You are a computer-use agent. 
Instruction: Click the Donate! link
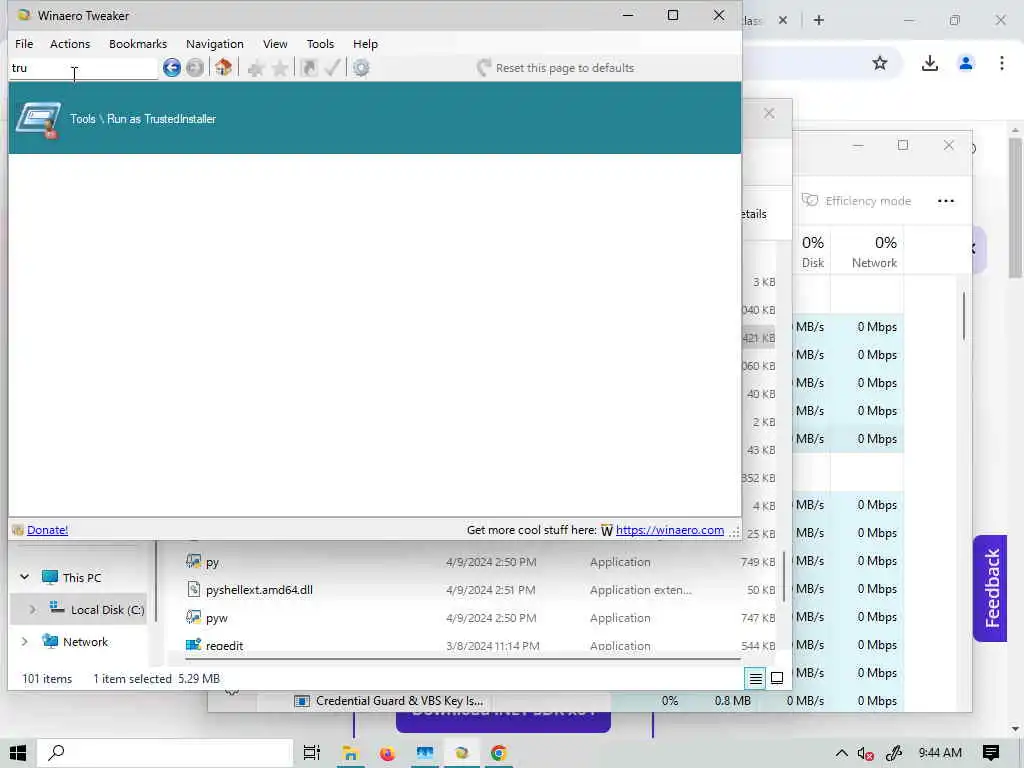pos(48,530)
